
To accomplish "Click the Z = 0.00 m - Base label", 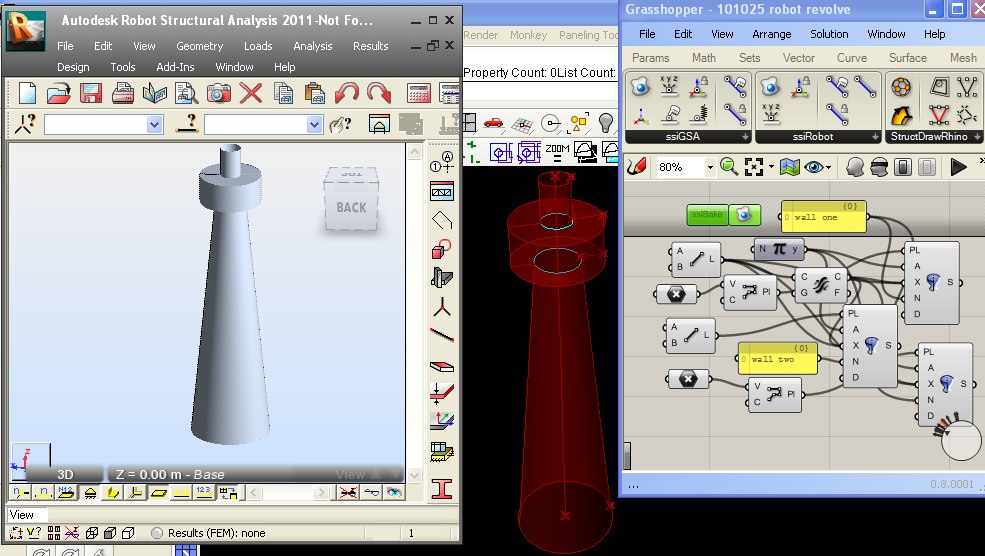I will (x=170, y=474).
